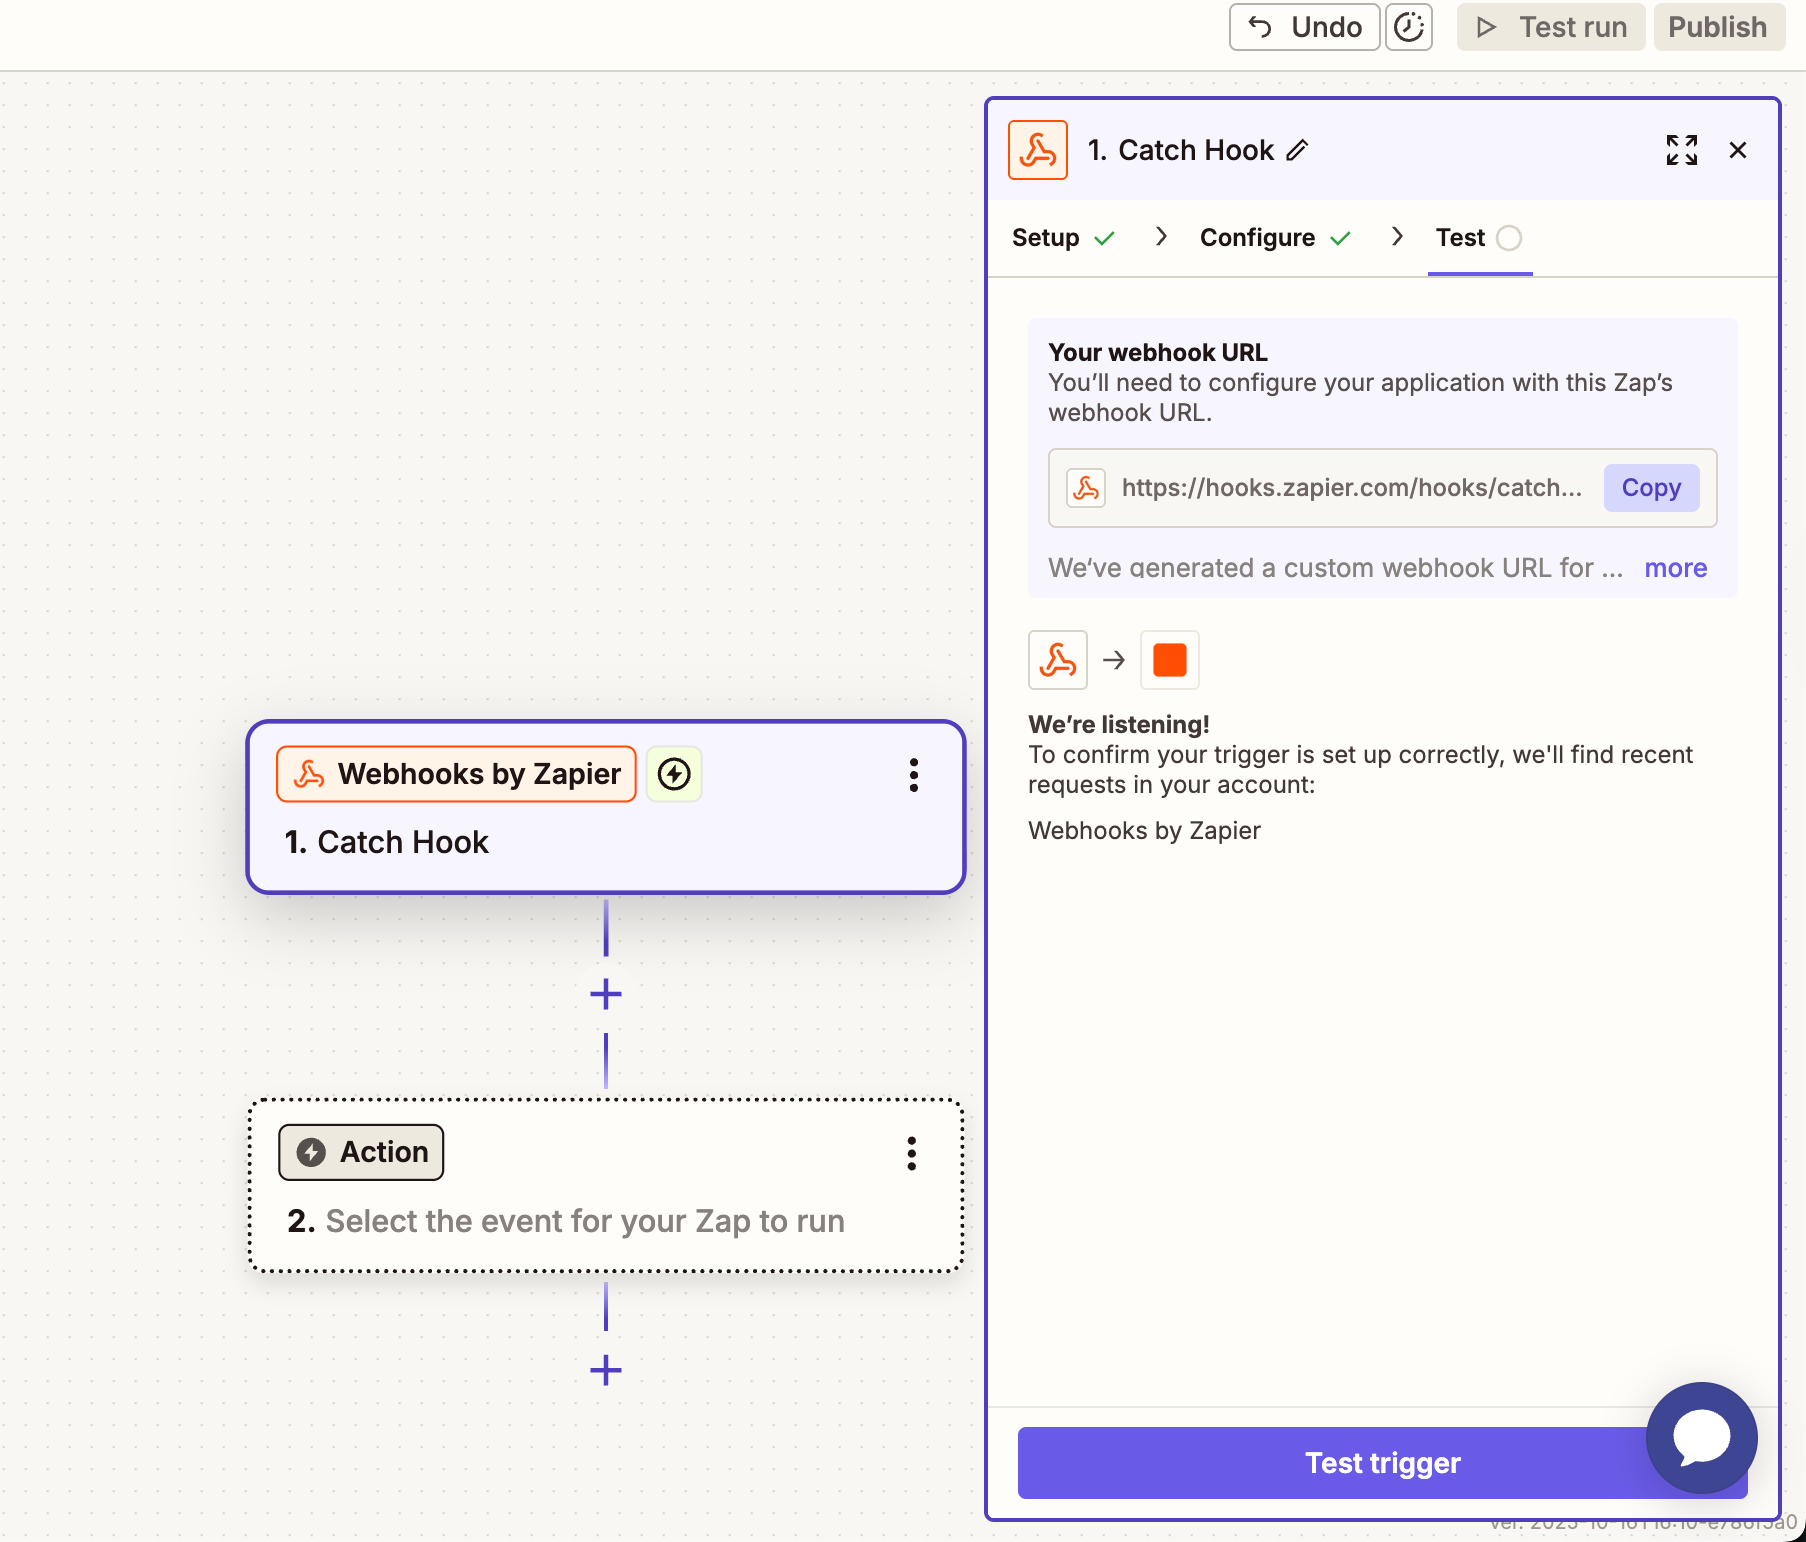Click the 'Your webhook URL' heading
This screenshot has width=1806, height=1542.
point(1158,353)
